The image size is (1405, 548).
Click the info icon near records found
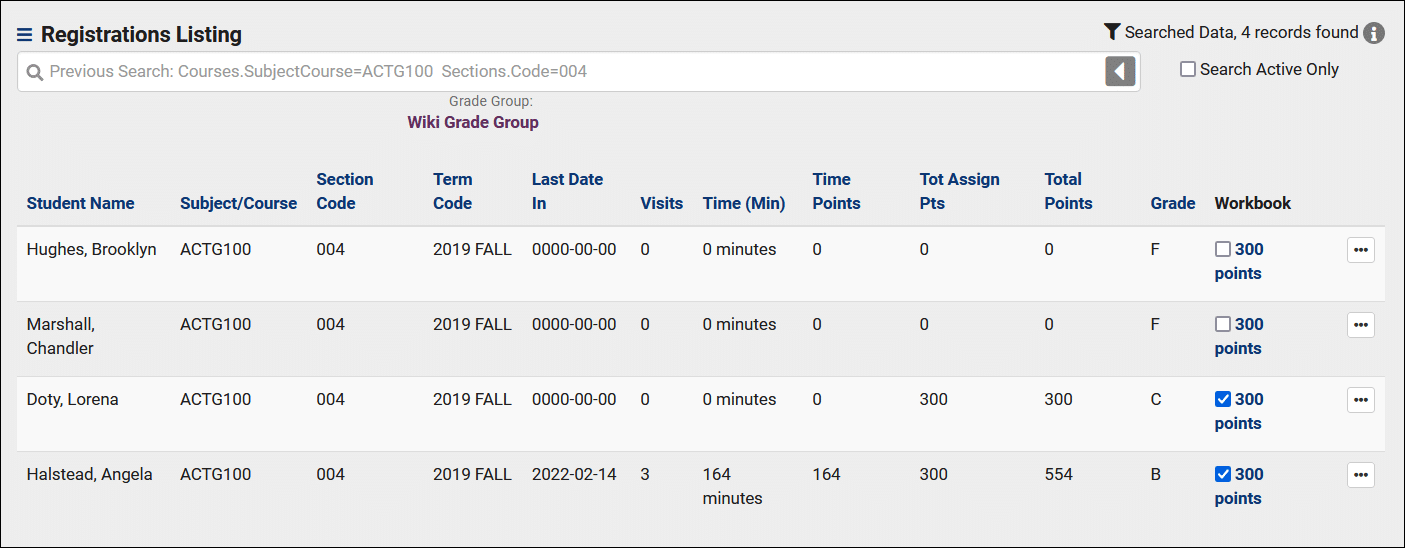point(1375,33)
